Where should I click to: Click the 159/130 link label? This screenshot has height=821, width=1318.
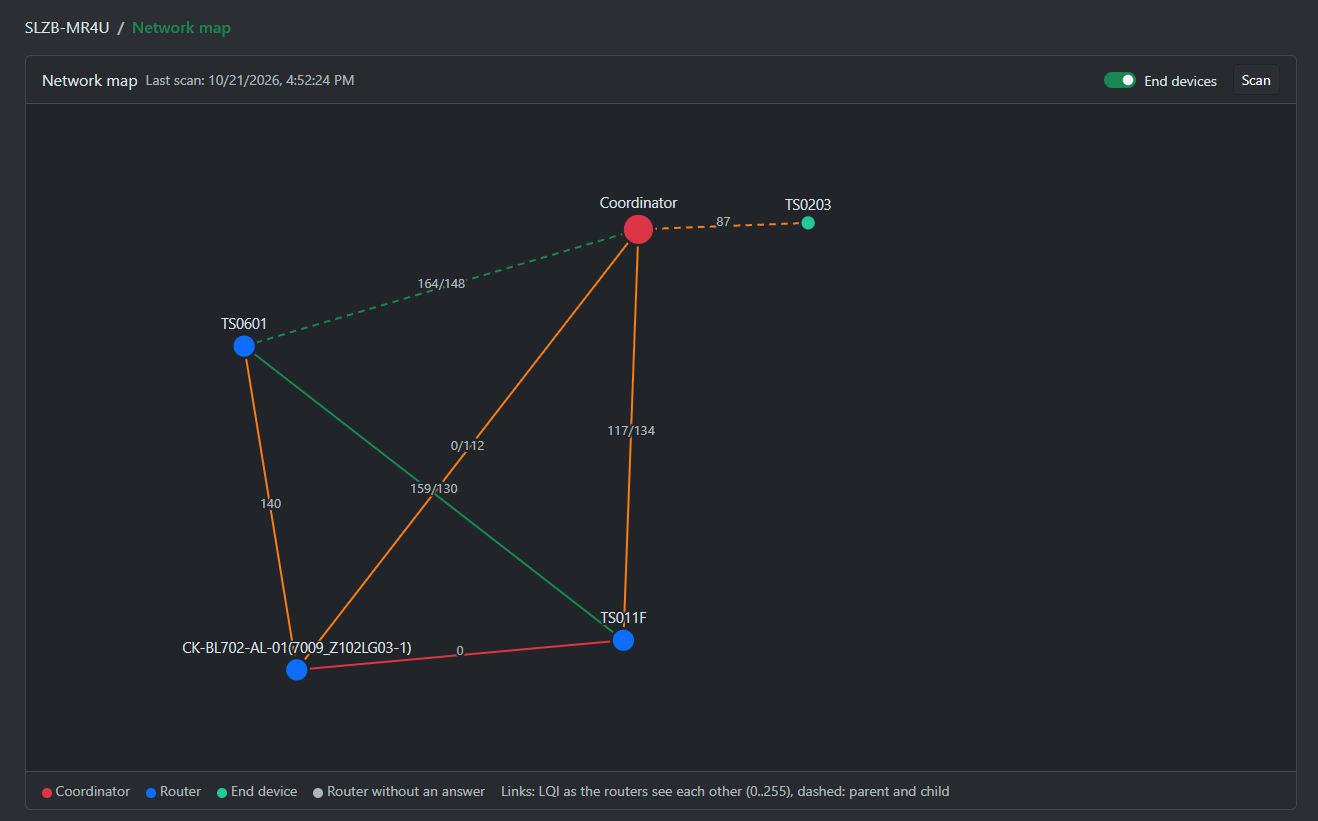[x=434, y=488]
